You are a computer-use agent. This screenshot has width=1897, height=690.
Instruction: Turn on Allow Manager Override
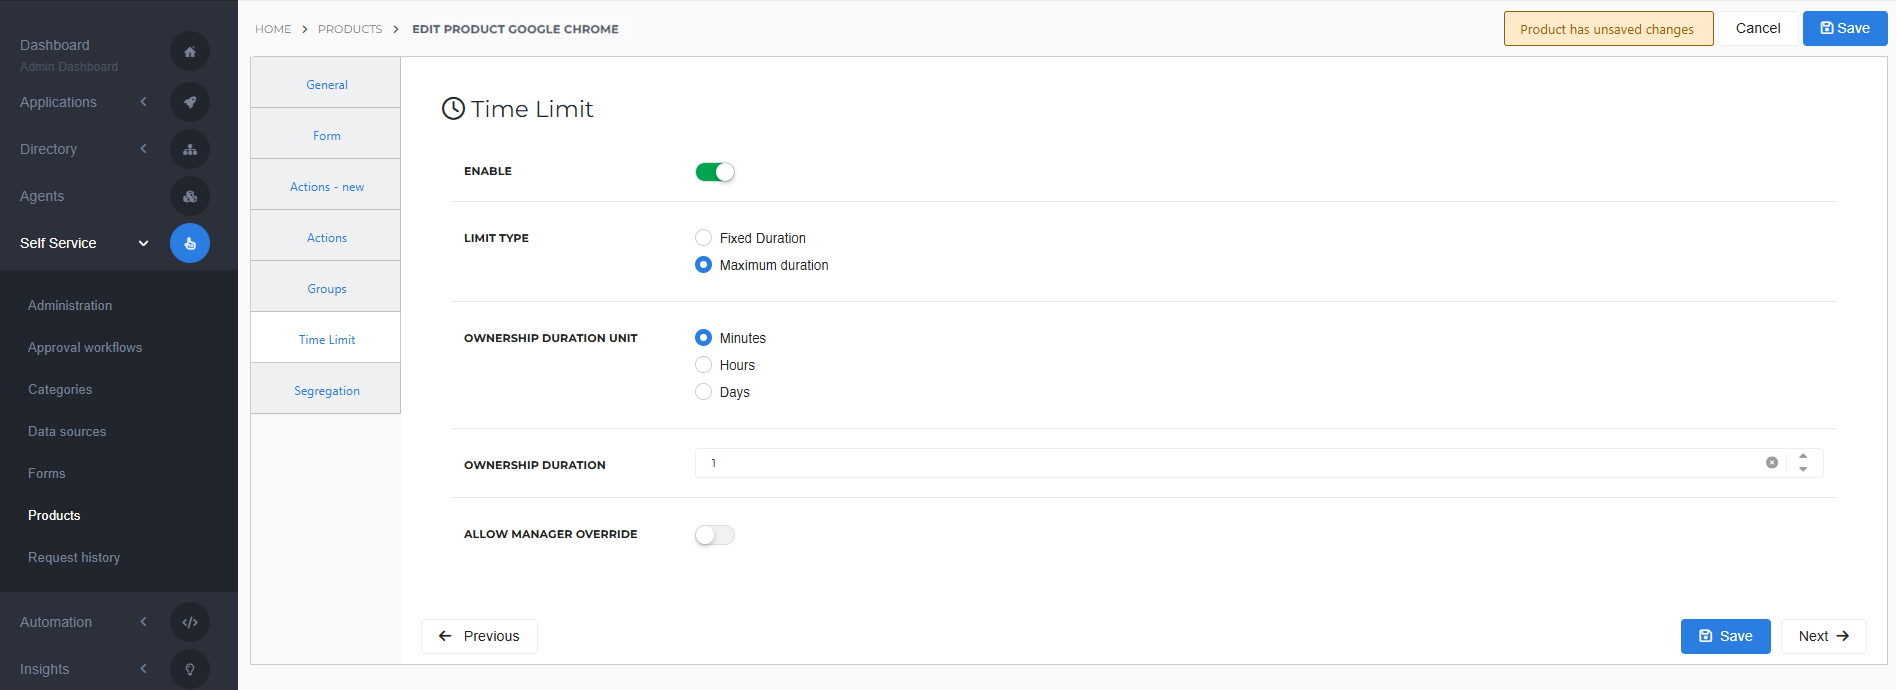[x=715, y=535]
